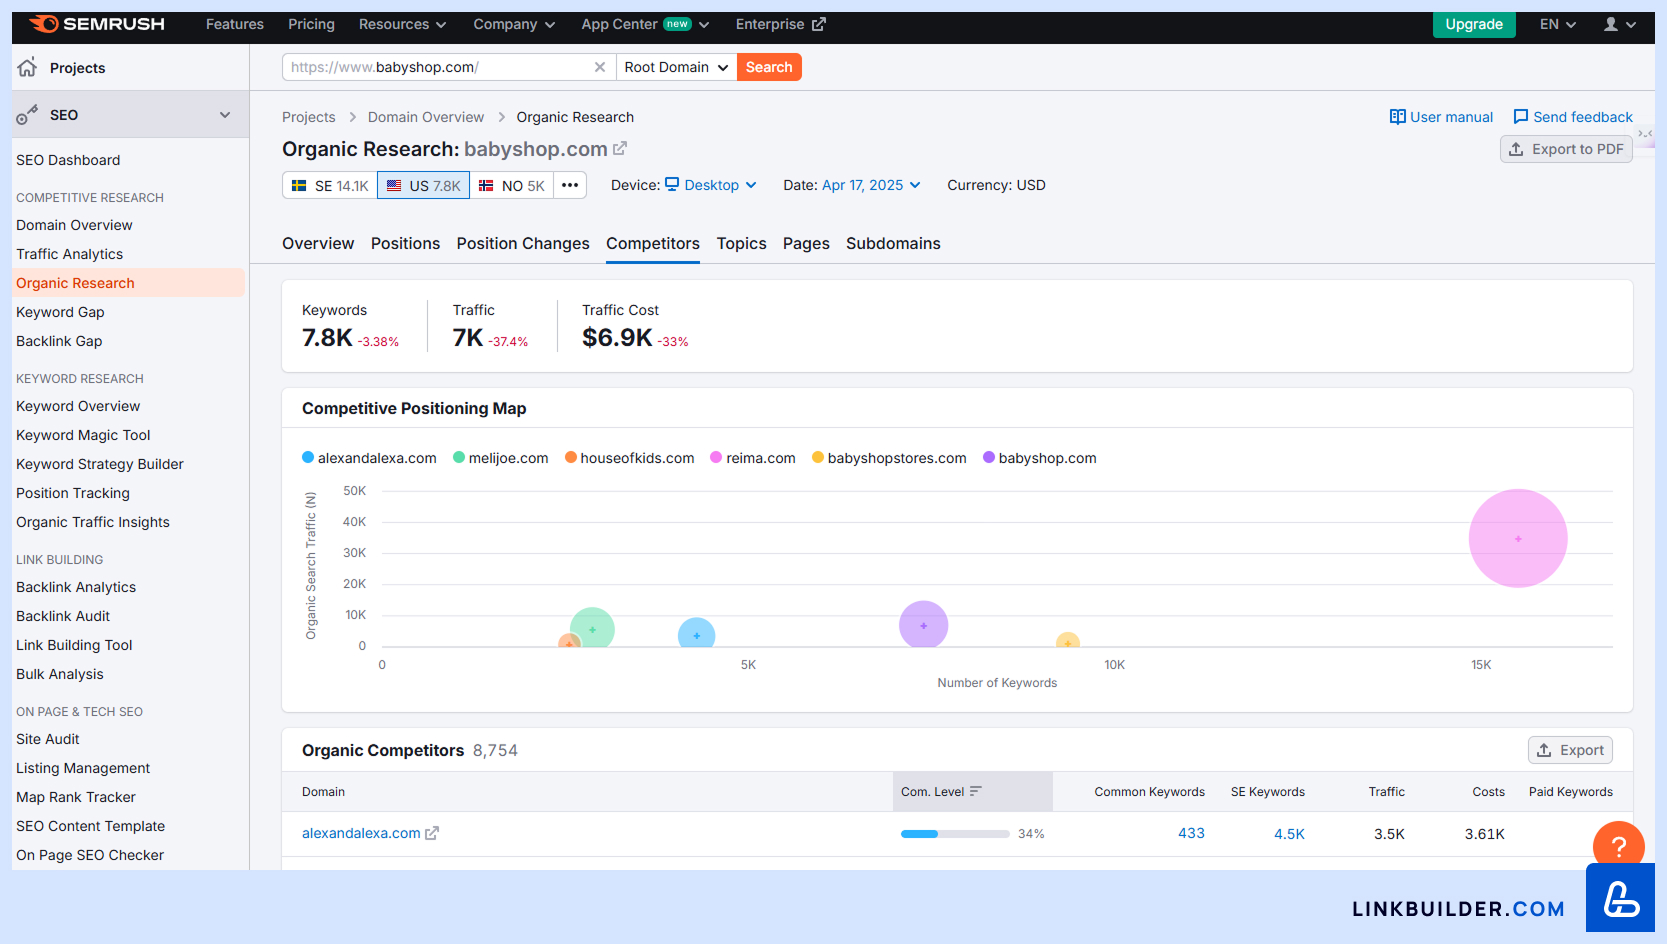This screenshot has height=944, width=1667.
Task: Click the Semrush logo
Action: click(x=97, y=24)
